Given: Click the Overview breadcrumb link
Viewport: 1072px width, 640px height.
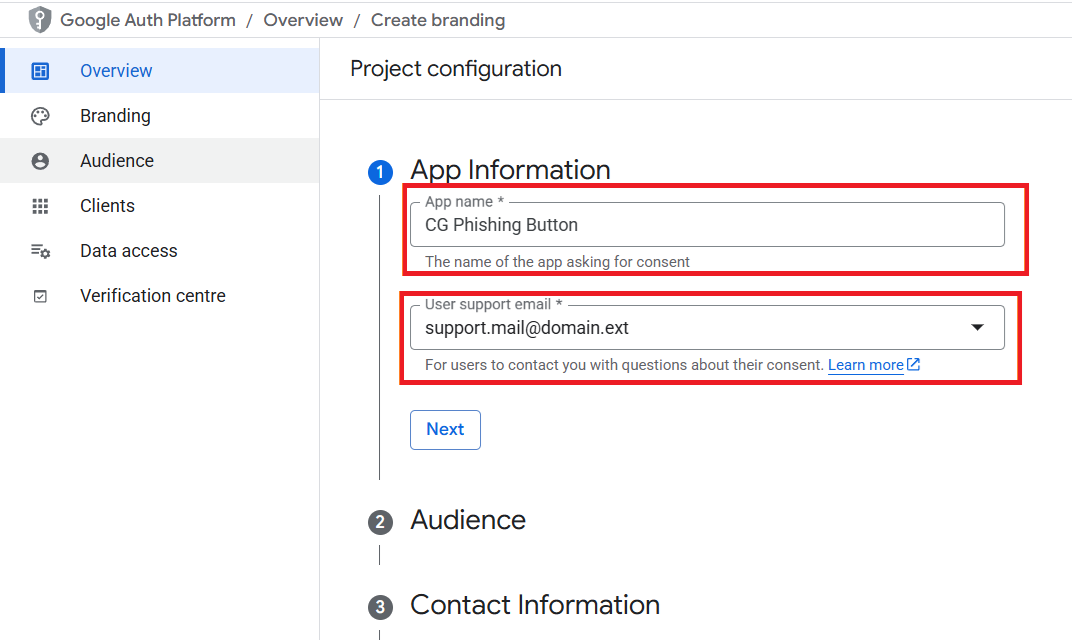Looking at the screenshot, I should click(x=303, y=21).
